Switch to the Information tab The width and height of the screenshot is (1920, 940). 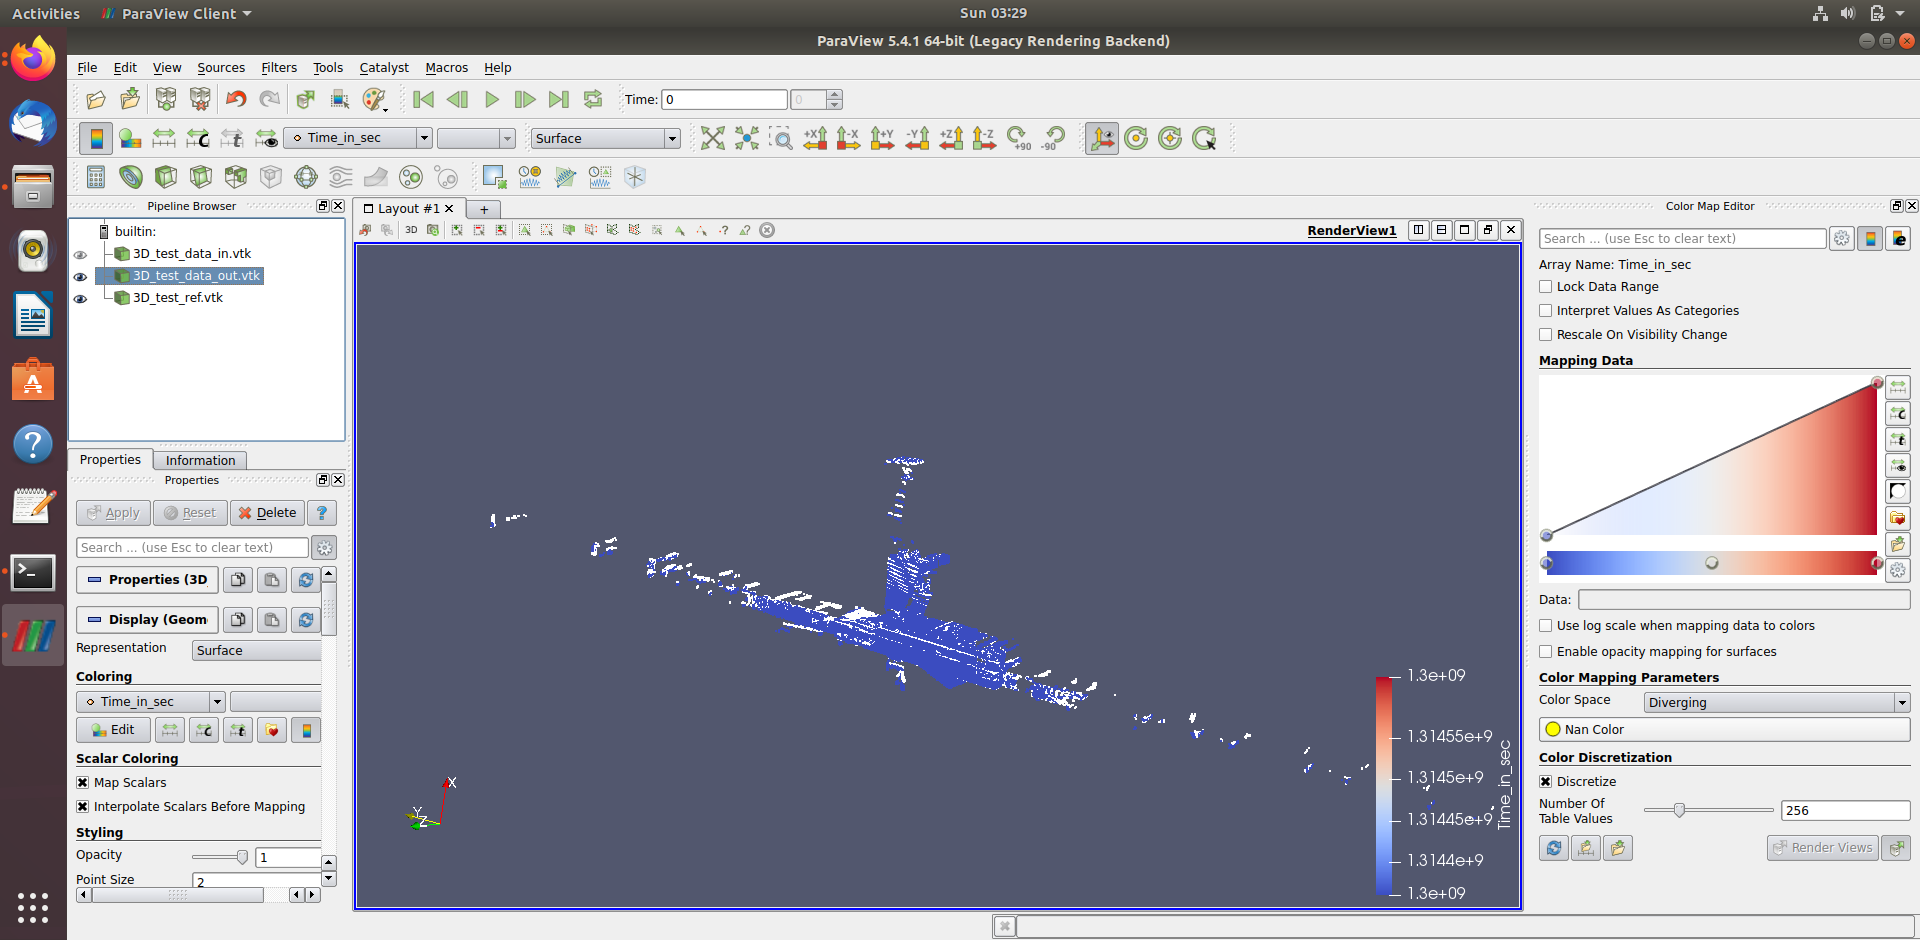(199, 459)
